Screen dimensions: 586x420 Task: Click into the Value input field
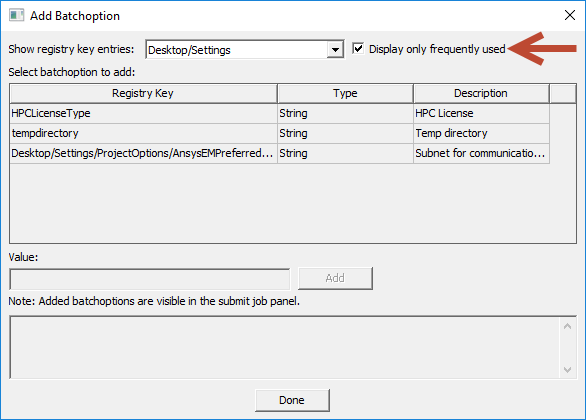149,279
